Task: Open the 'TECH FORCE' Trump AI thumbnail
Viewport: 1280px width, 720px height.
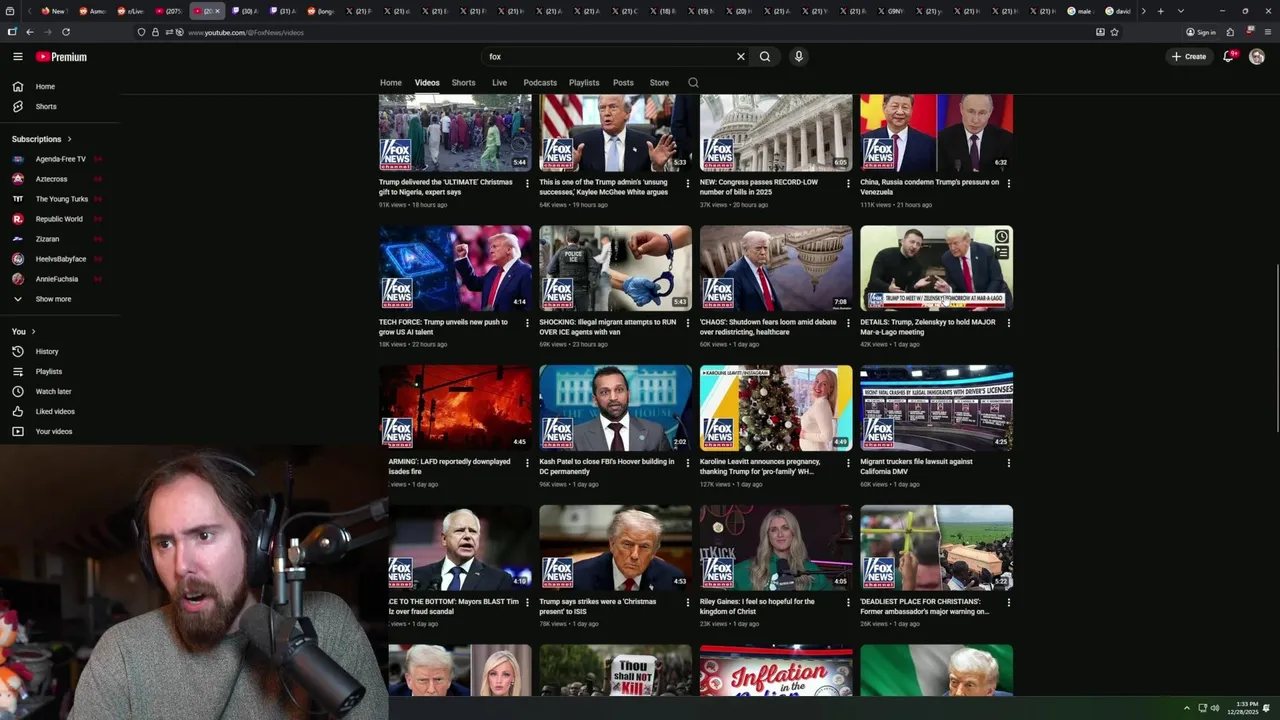Action: coord(455,268)
